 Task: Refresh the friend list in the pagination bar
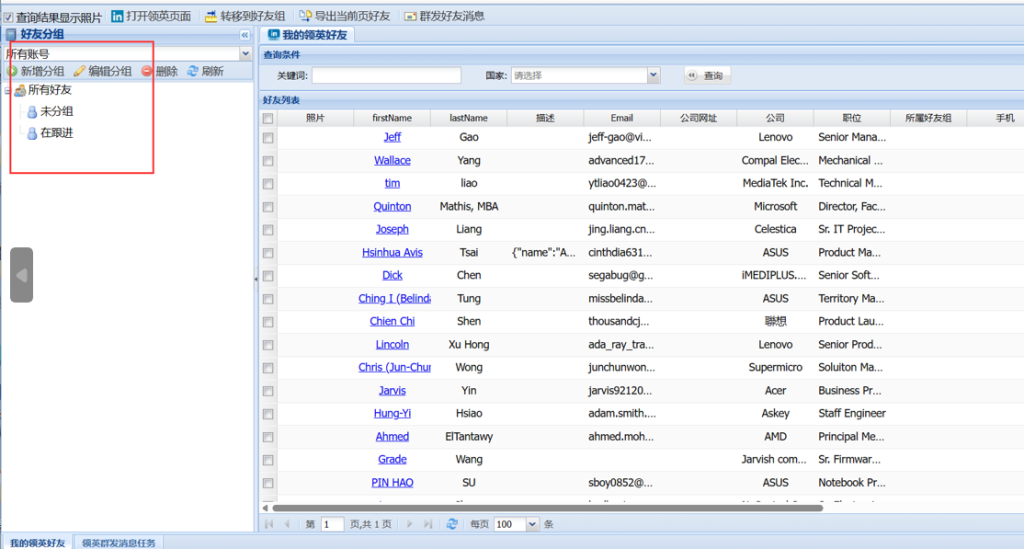452,524
